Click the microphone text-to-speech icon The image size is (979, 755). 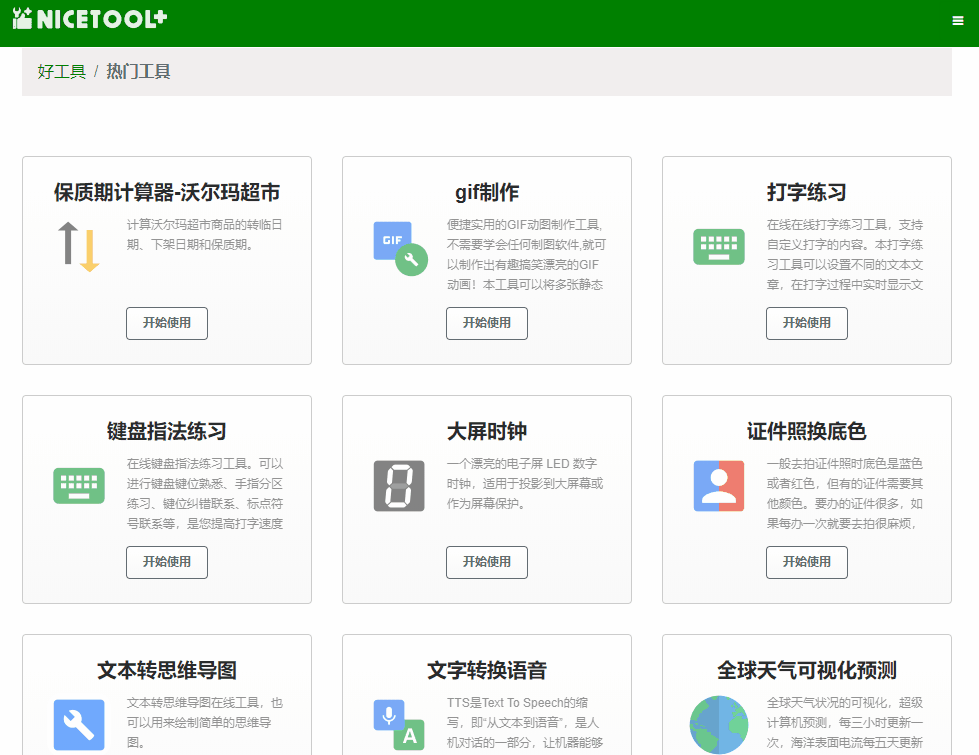click(x=399, y=724)
